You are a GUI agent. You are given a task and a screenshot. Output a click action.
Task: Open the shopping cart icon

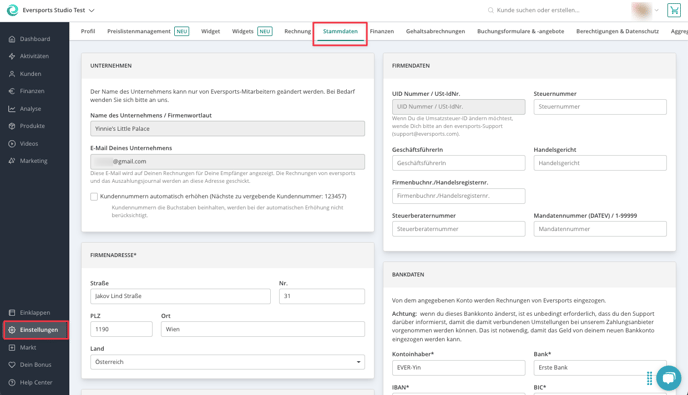pyautogui.click(x=674, y=10)
